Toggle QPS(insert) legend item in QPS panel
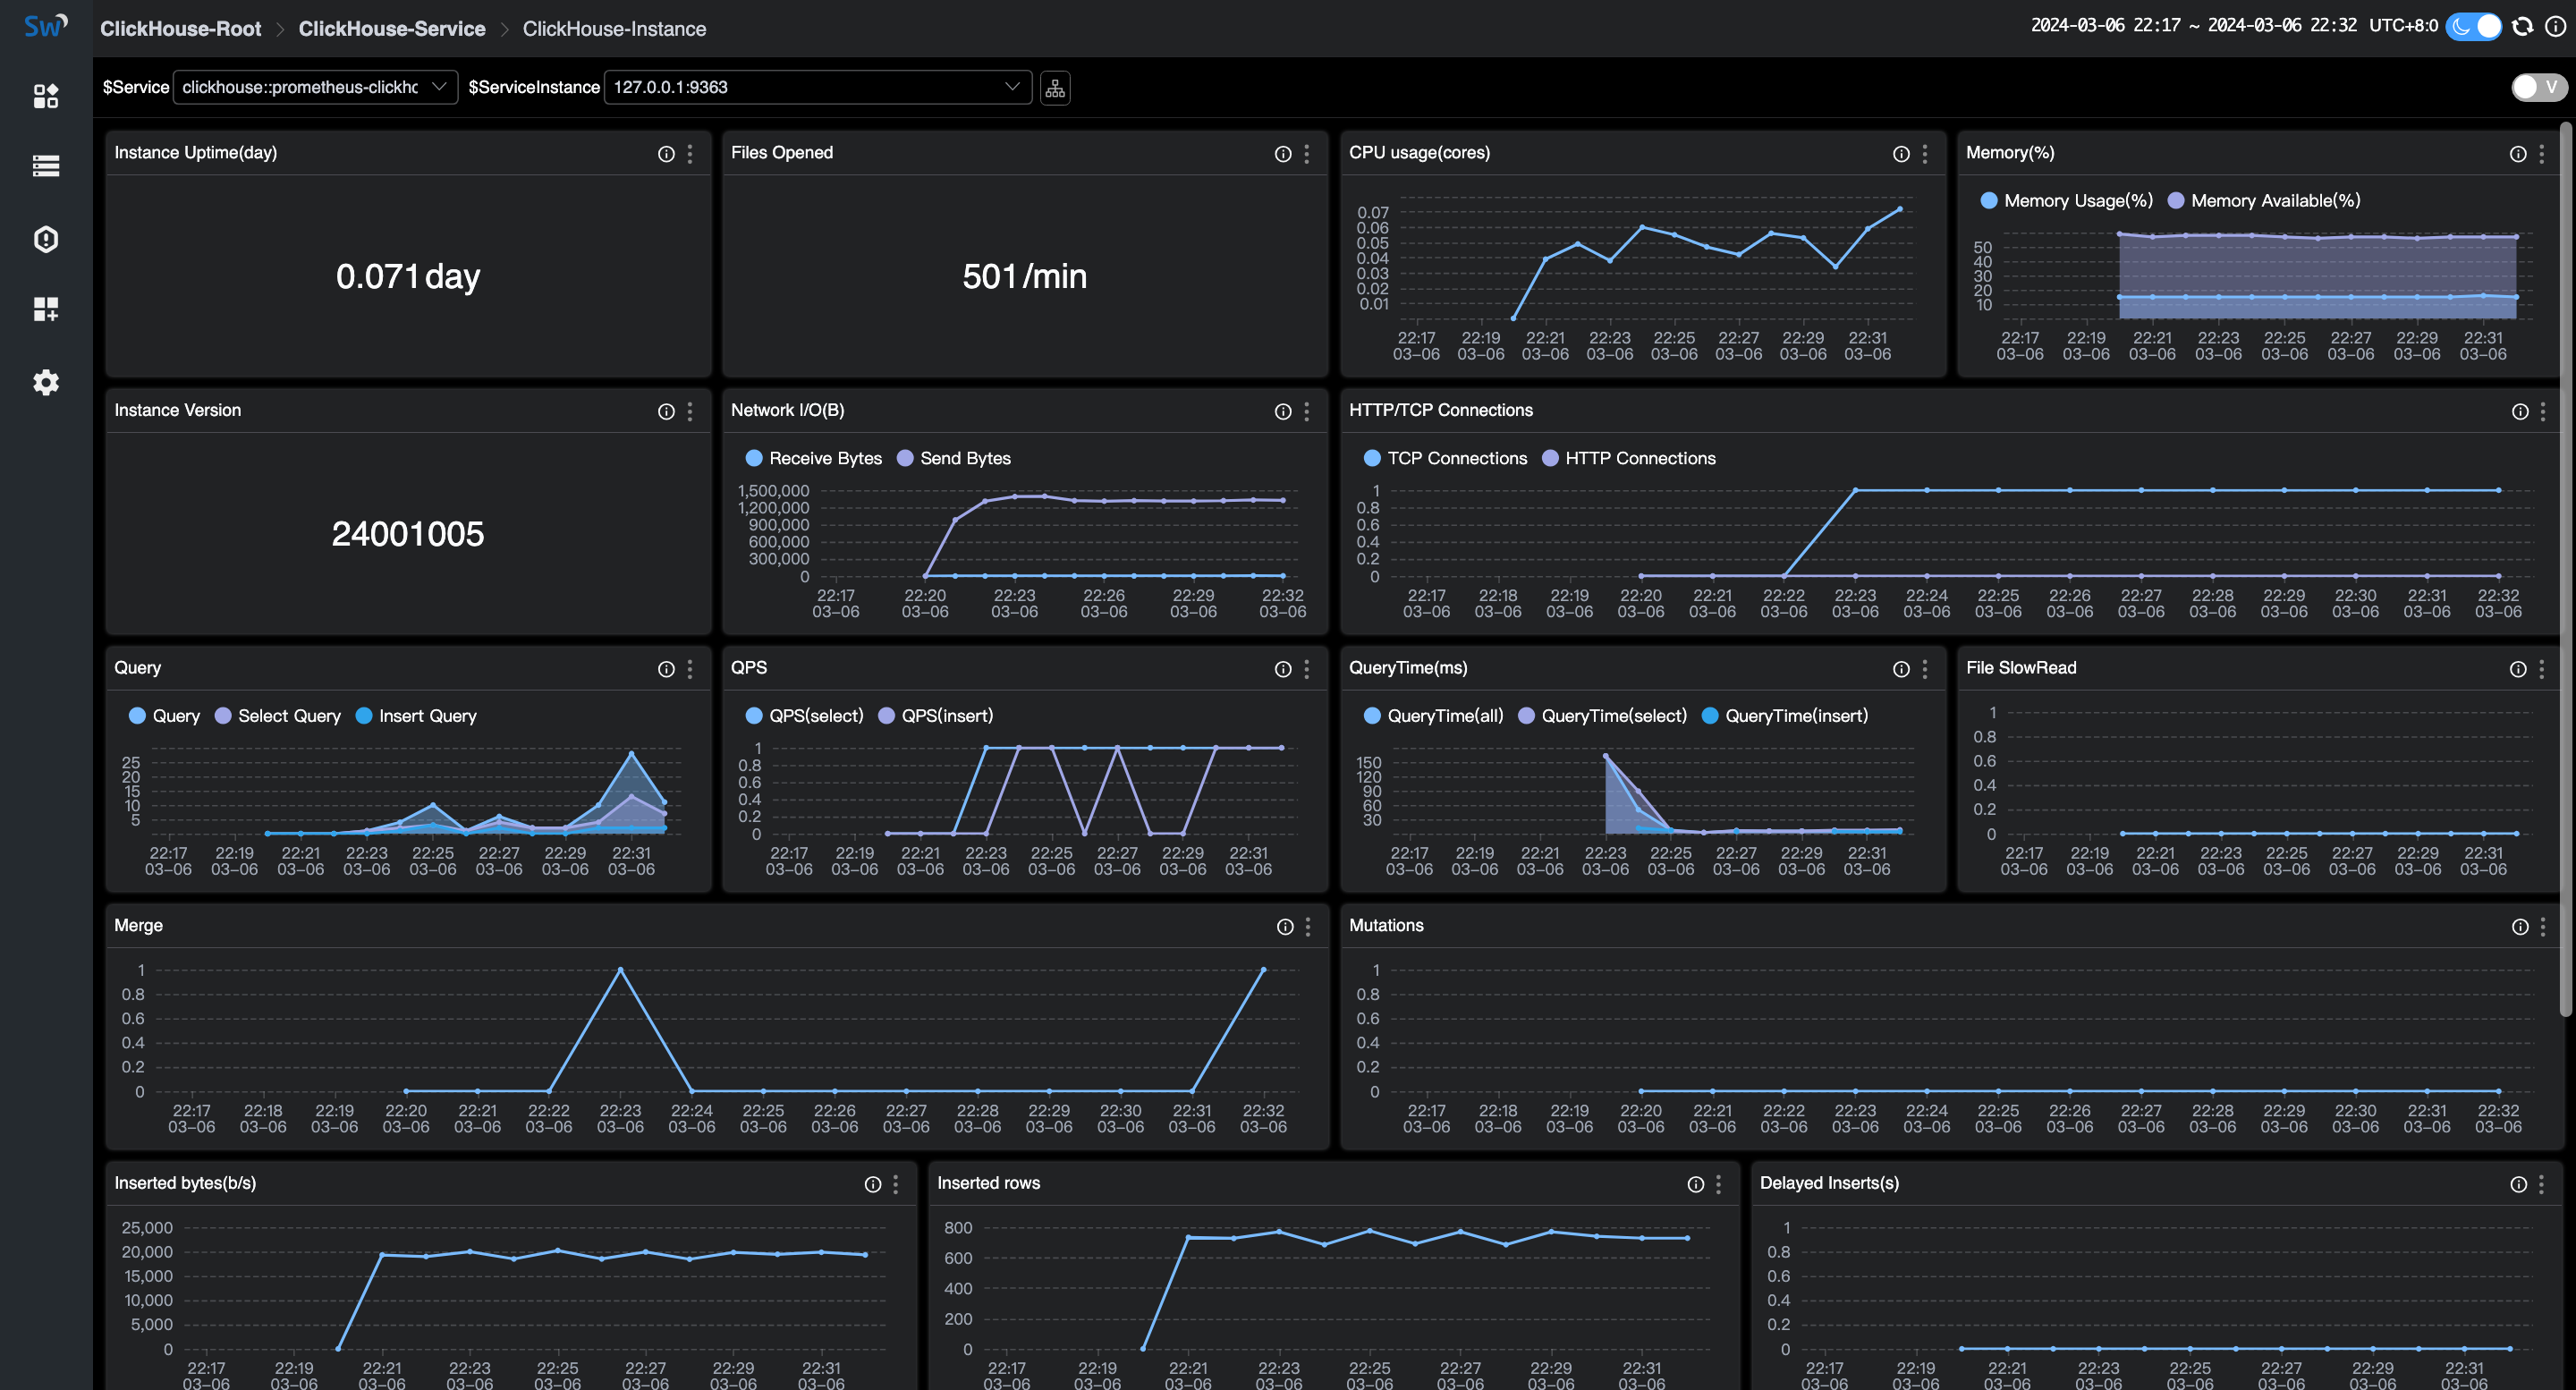 pos(946,716)
